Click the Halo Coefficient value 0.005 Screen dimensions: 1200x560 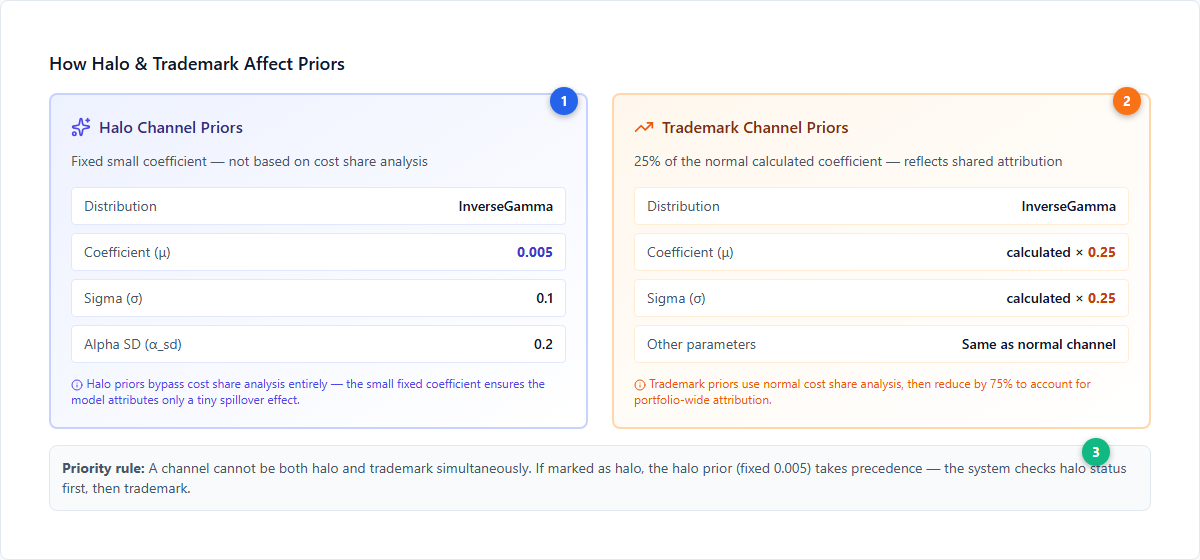click(x=535, y=252)
